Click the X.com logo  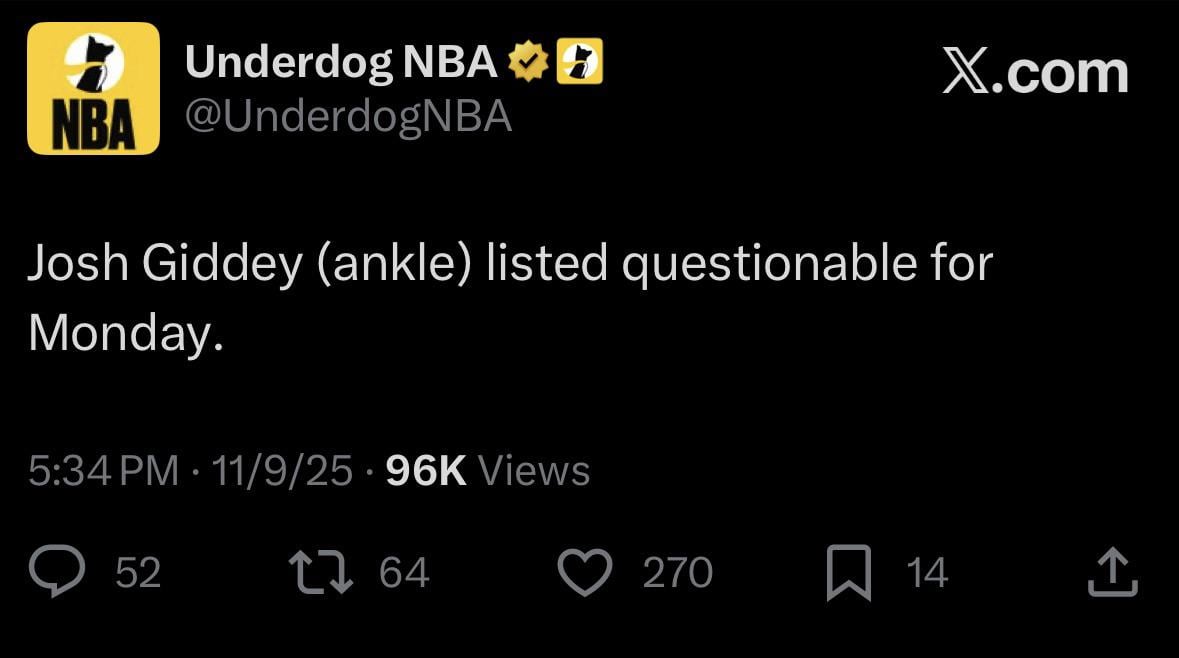pos(1033,71)
